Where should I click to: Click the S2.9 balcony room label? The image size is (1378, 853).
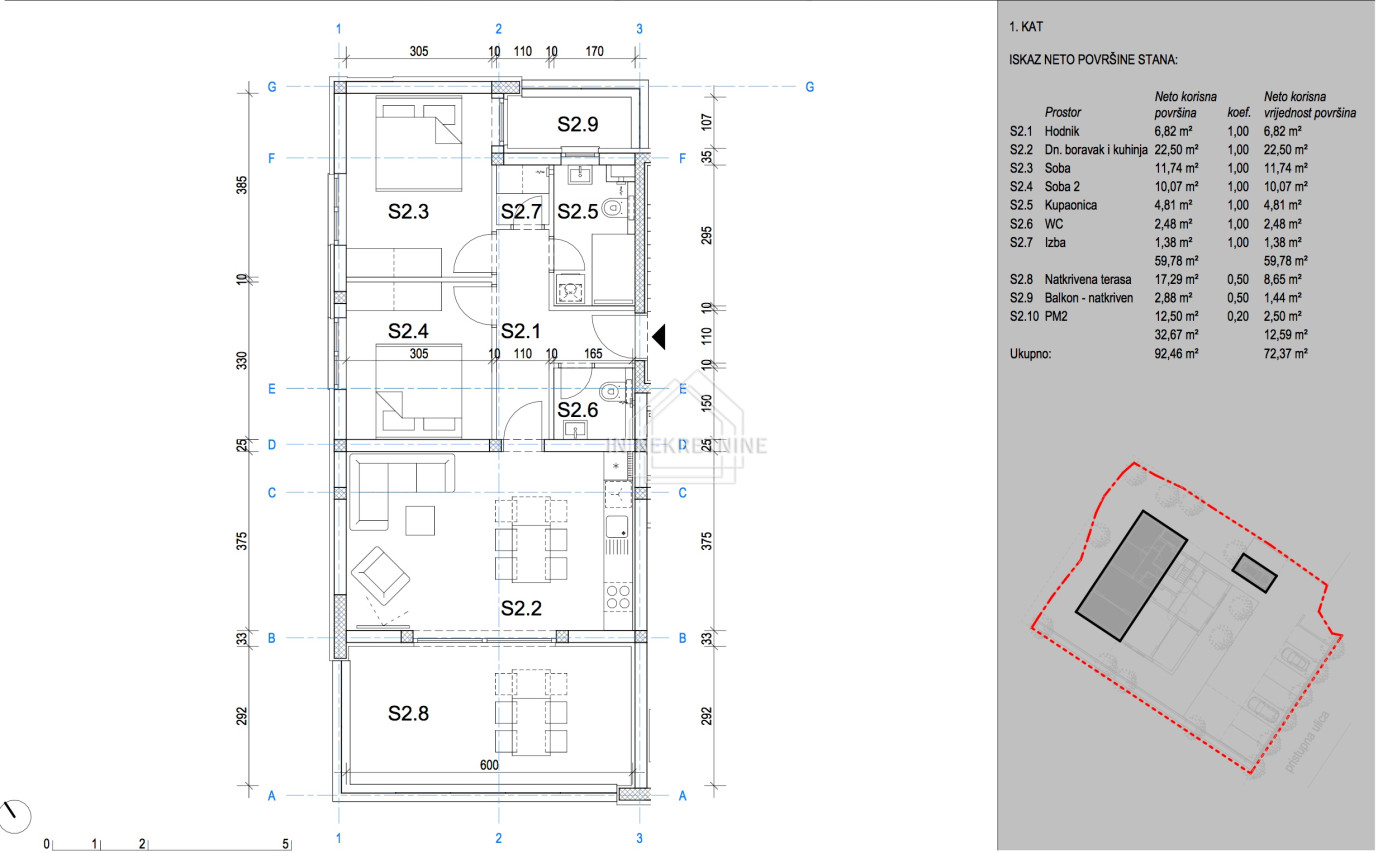577,125
